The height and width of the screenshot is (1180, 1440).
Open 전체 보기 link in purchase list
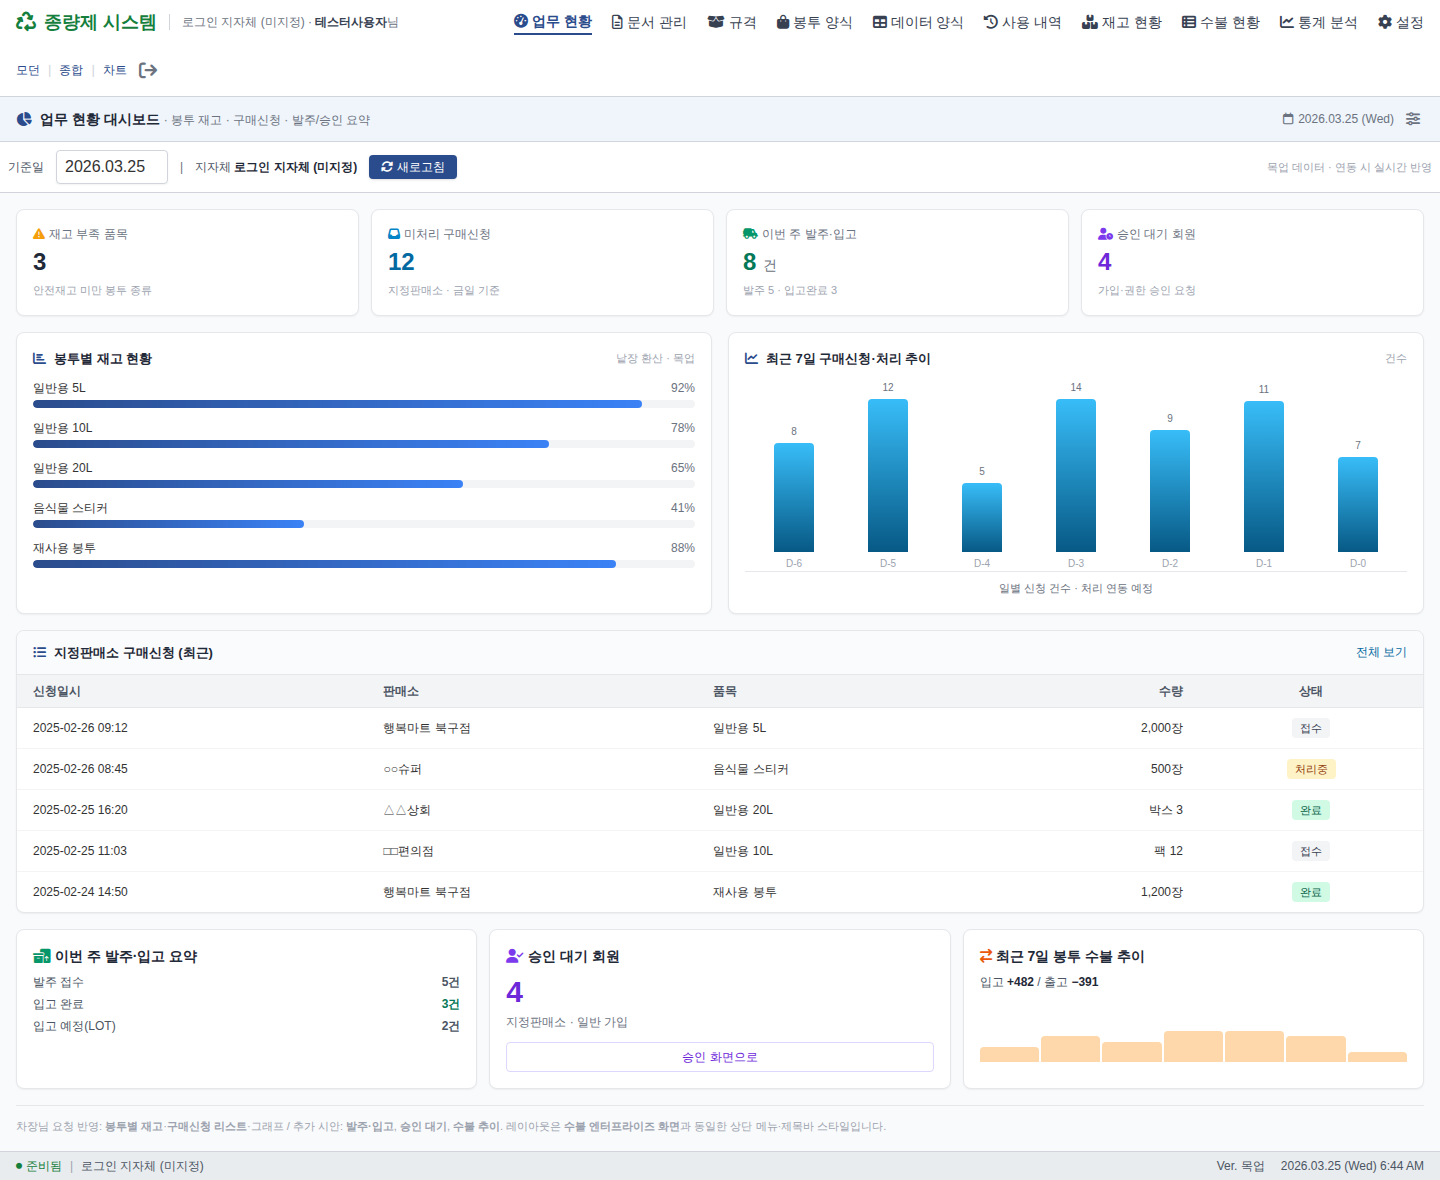coord(1381,652)
